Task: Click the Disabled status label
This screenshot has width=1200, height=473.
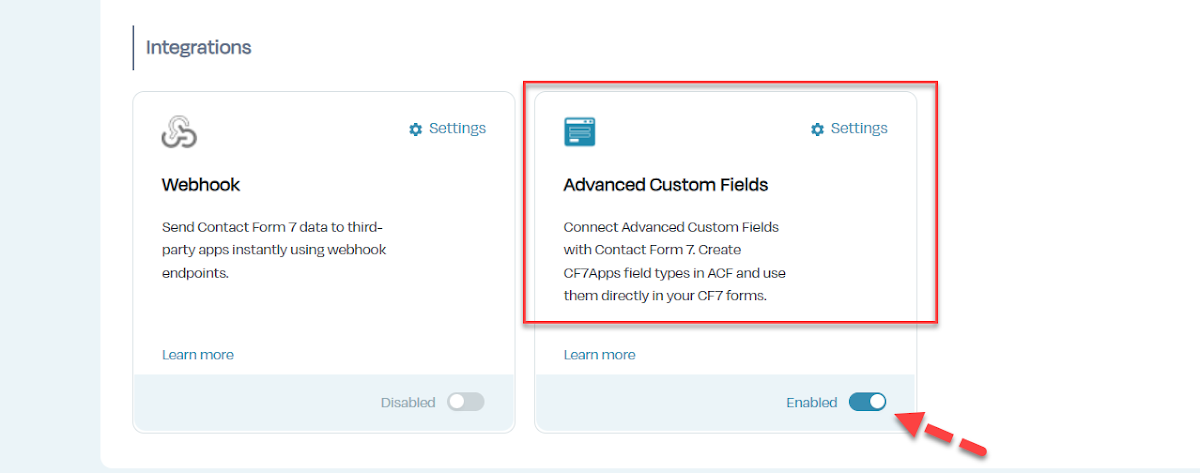Action: click(x=408, y=403)
